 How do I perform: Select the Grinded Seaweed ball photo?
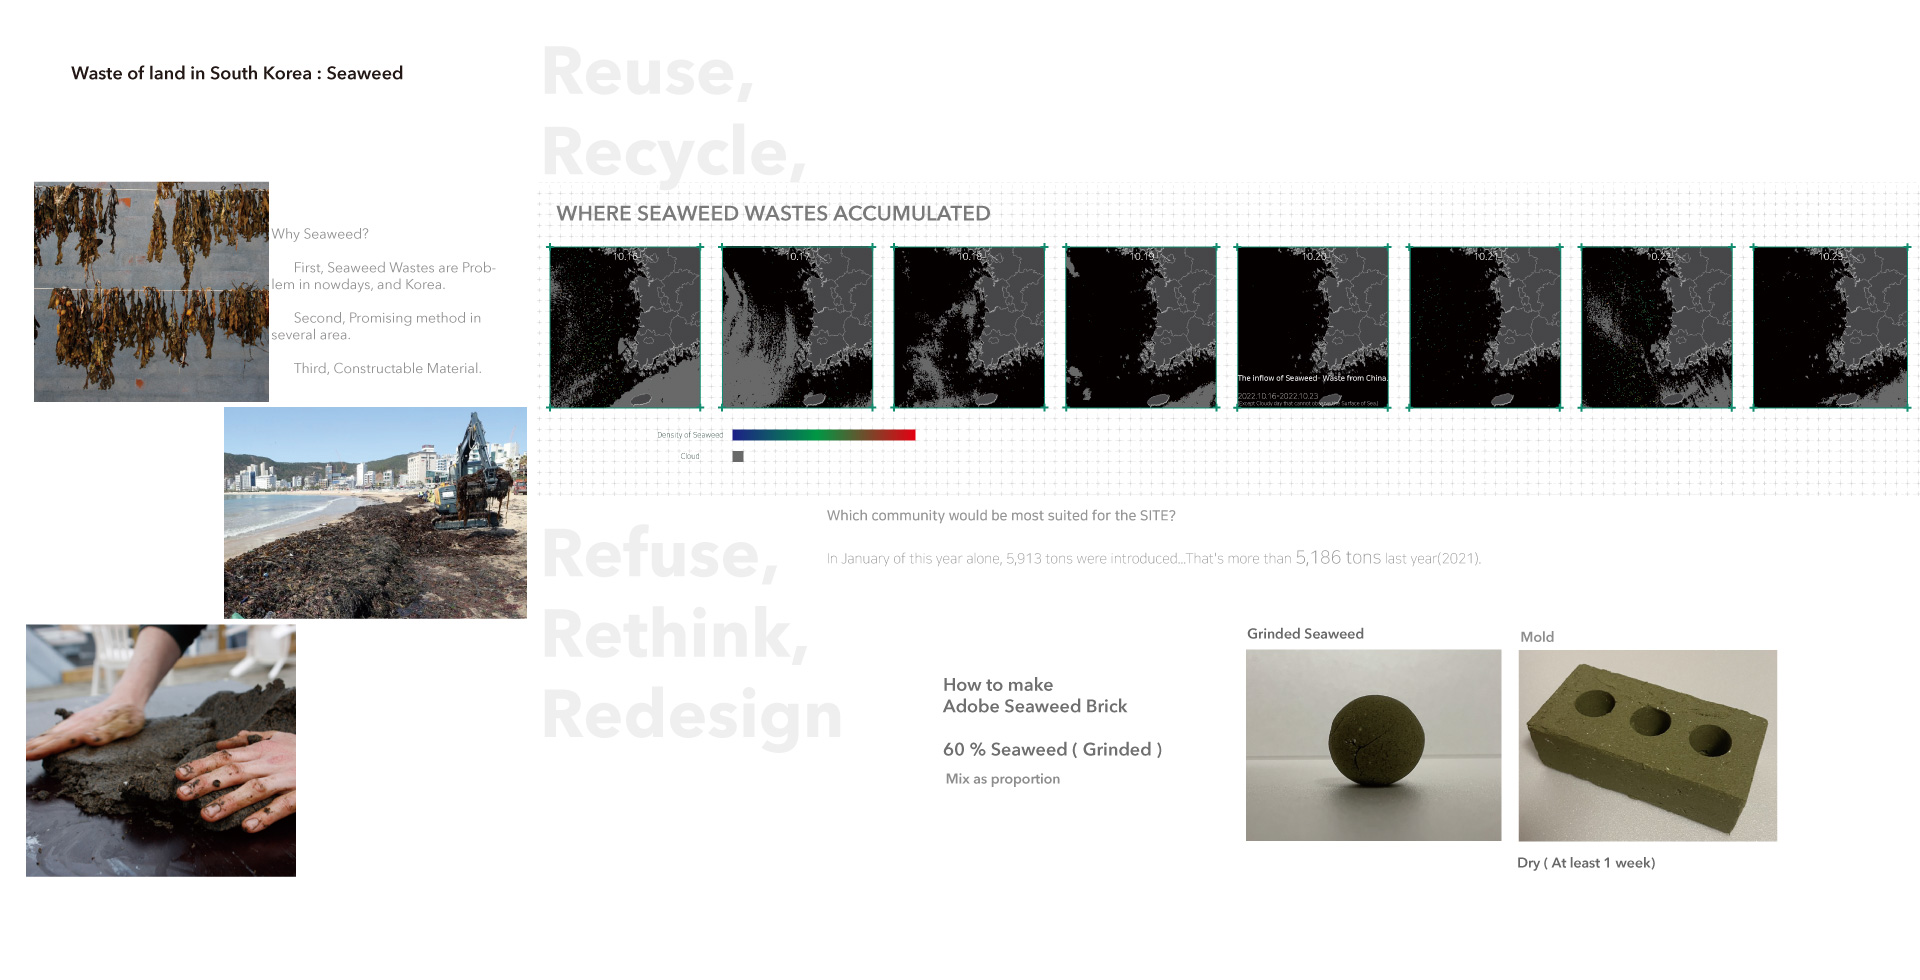1373,745
